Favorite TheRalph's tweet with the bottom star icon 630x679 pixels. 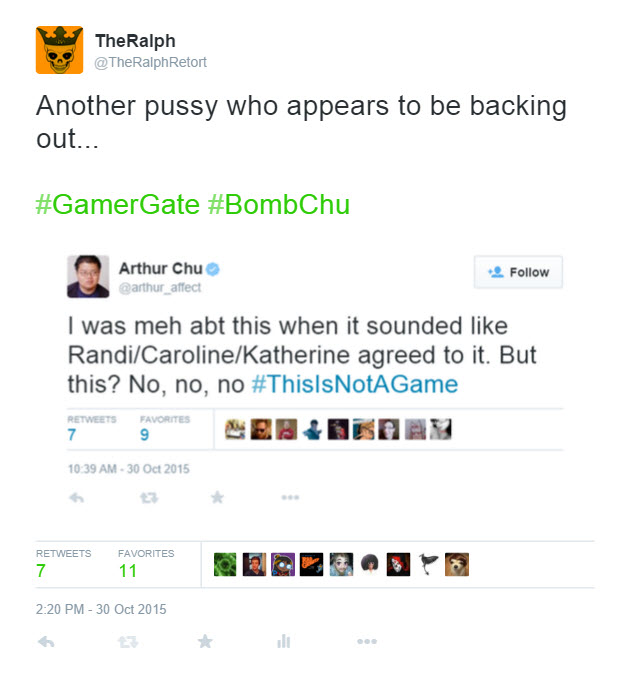click(205, 641)
